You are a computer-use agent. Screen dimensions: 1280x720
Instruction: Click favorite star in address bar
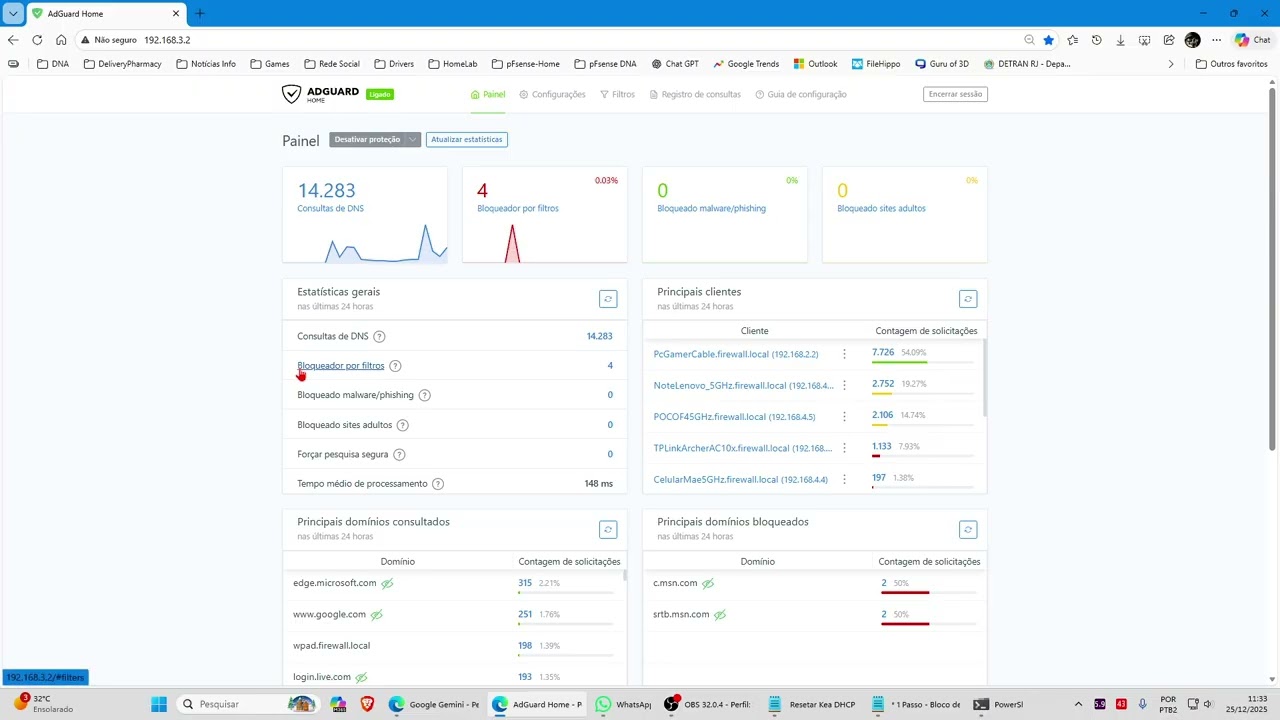1048,40
